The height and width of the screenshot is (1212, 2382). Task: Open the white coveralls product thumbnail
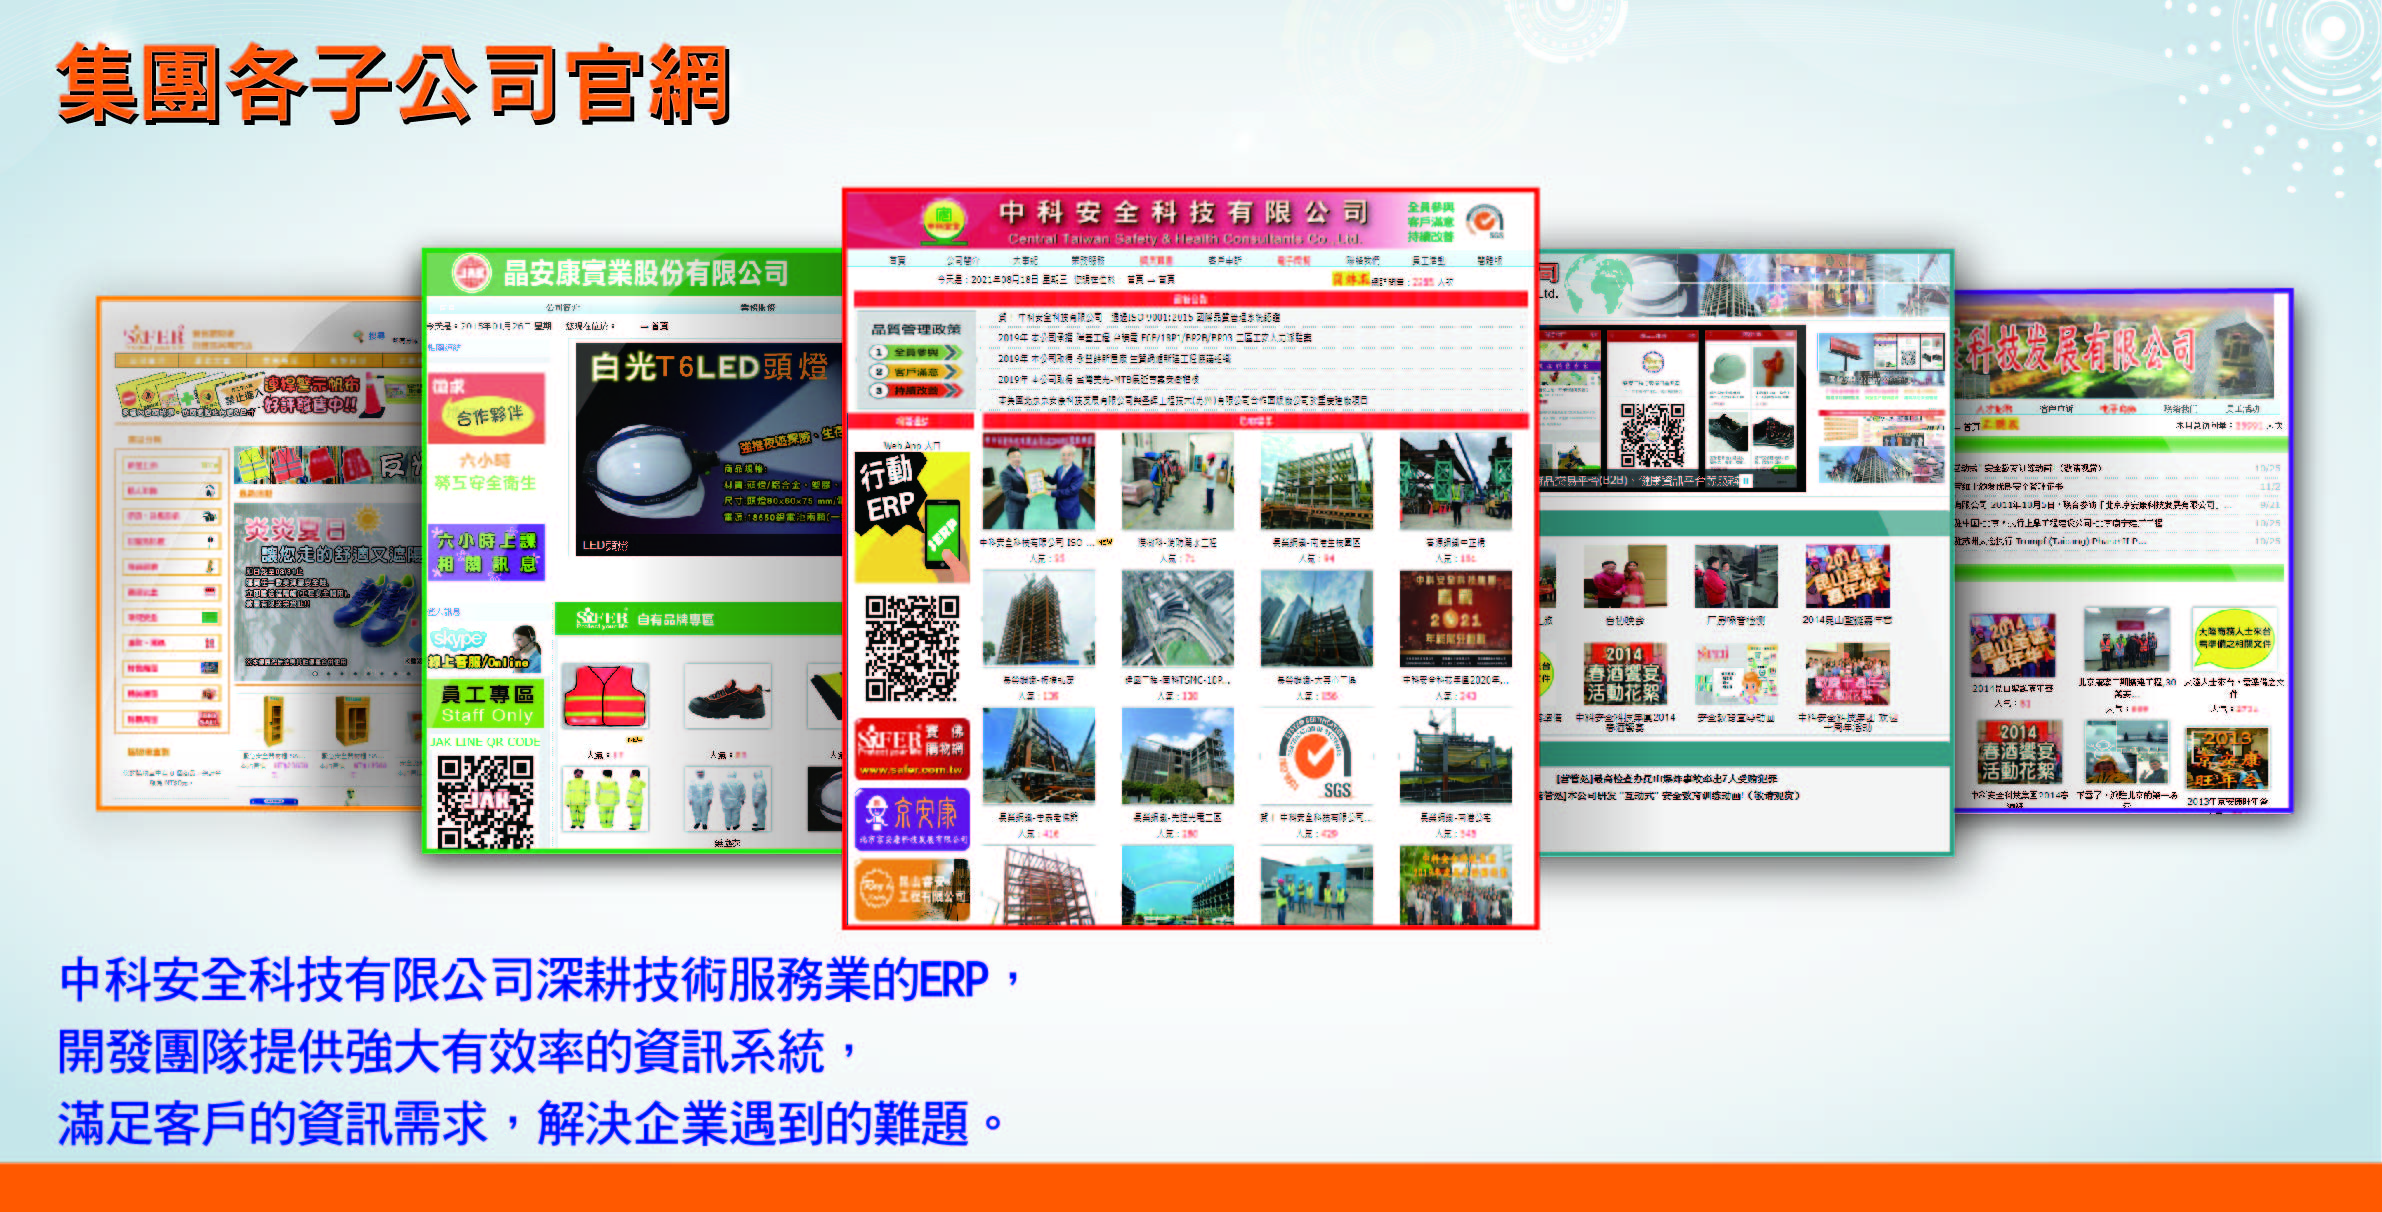[x=728, y=799]
